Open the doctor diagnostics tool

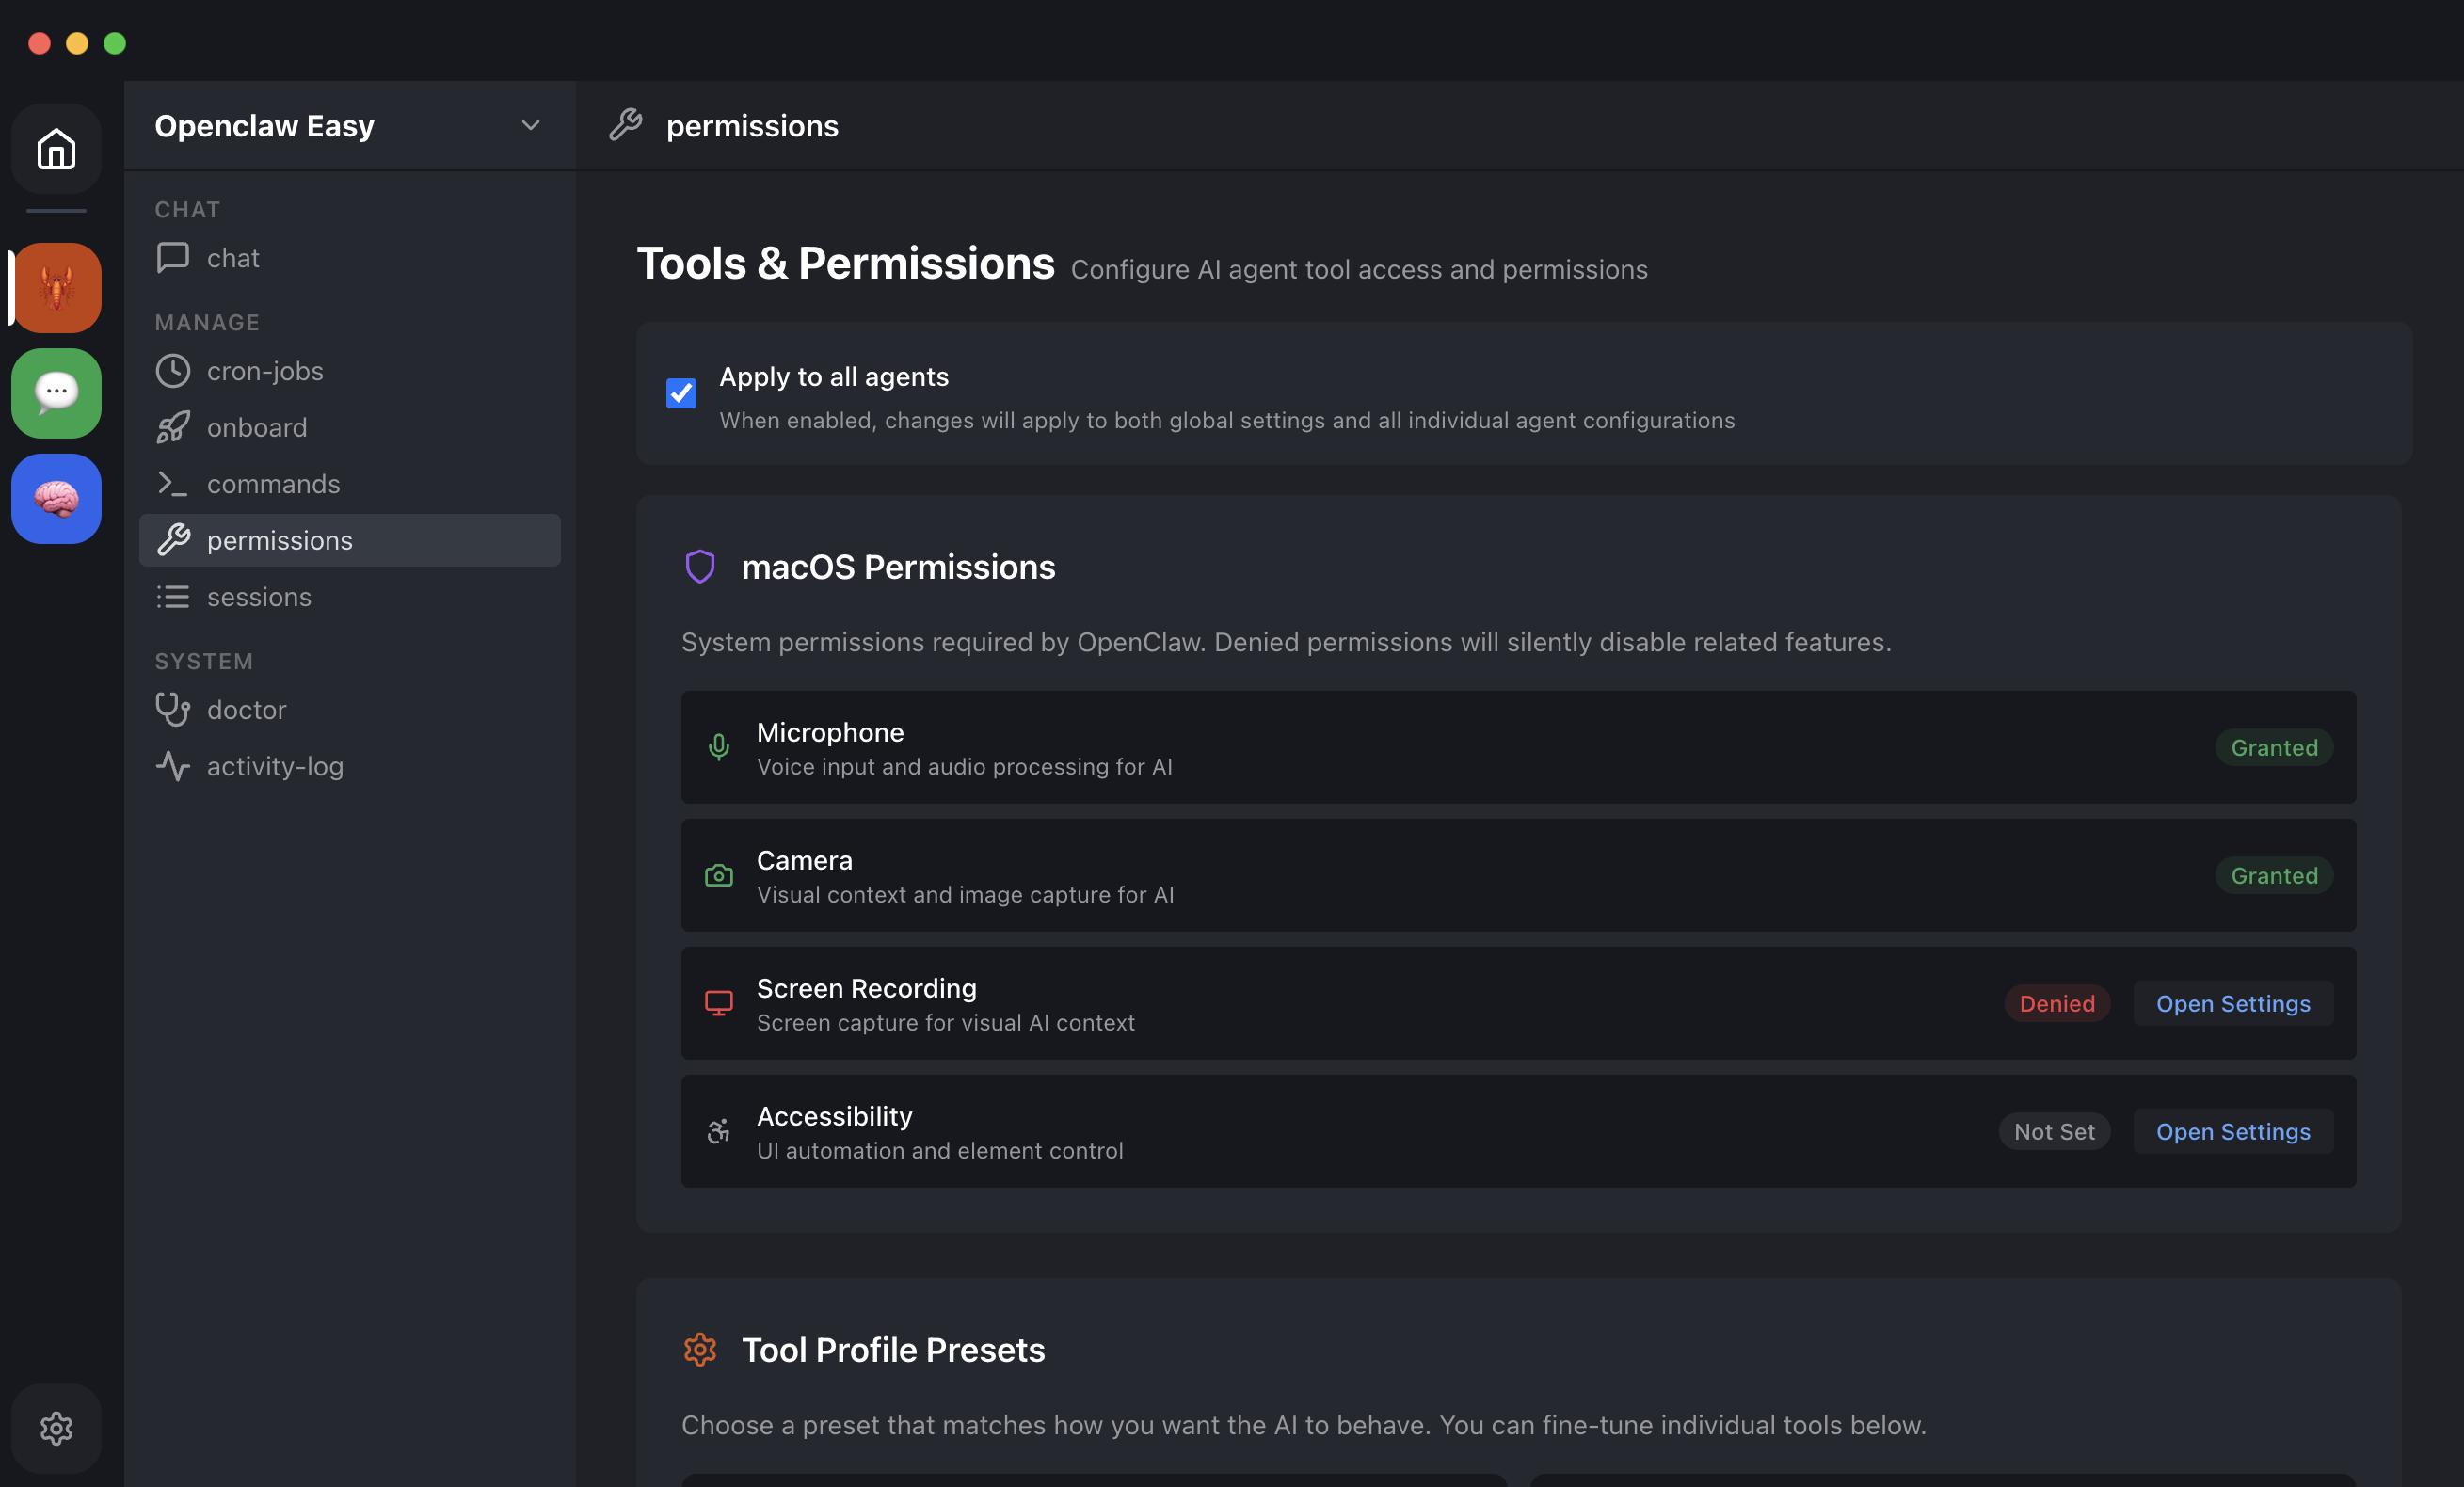coord(245,709)
